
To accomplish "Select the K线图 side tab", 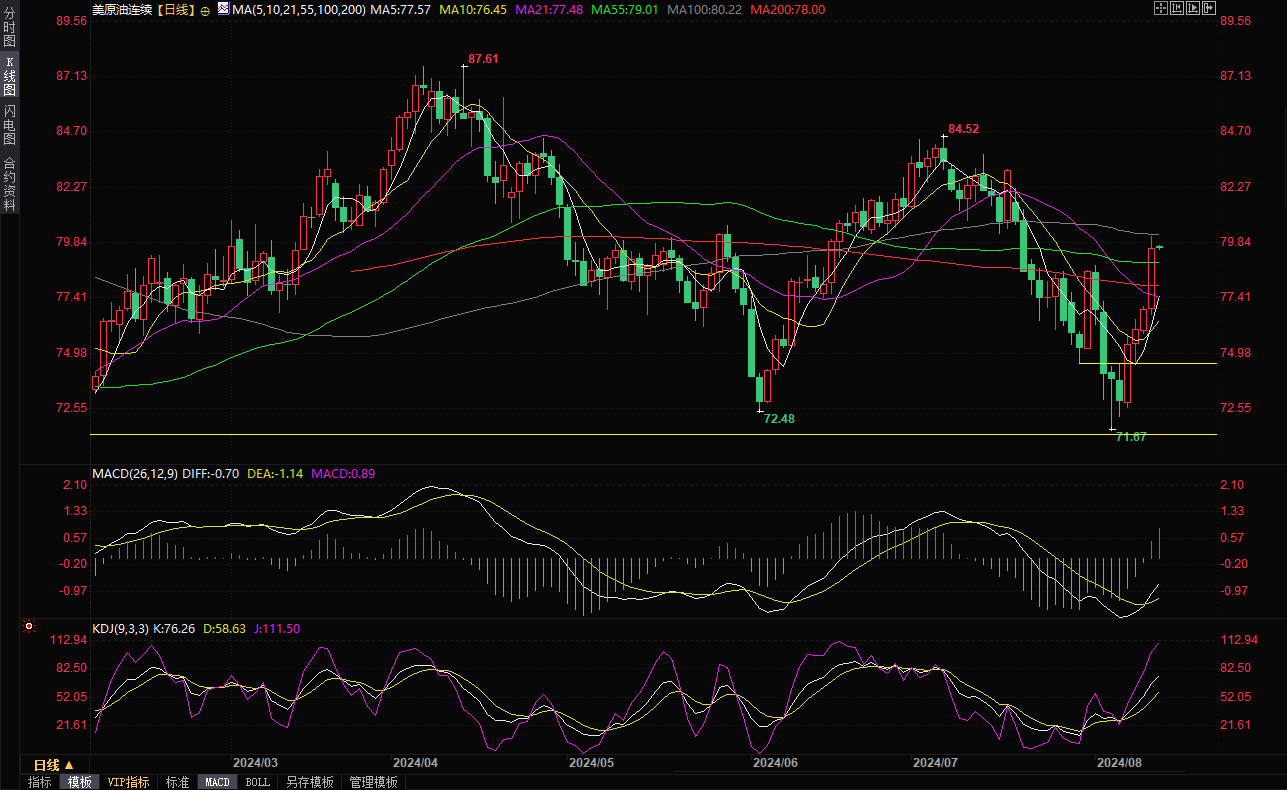I will click(9, 76).
